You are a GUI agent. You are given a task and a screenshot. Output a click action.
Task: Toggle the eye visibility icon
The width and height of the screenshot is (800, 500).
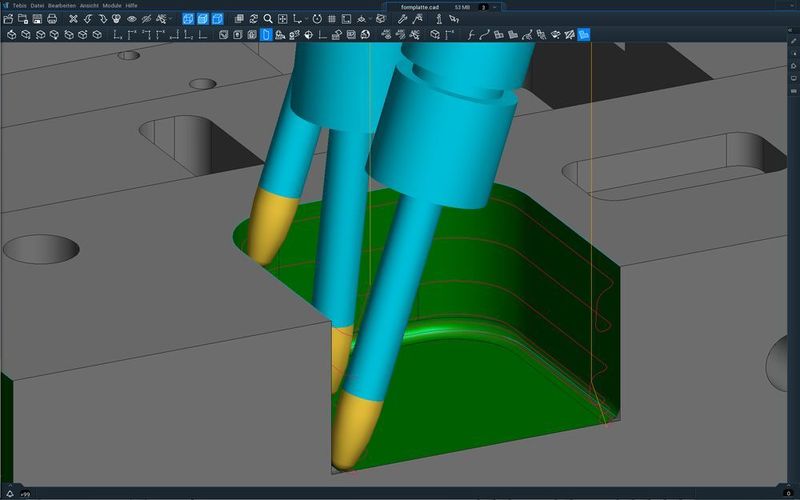pos(131,19)
